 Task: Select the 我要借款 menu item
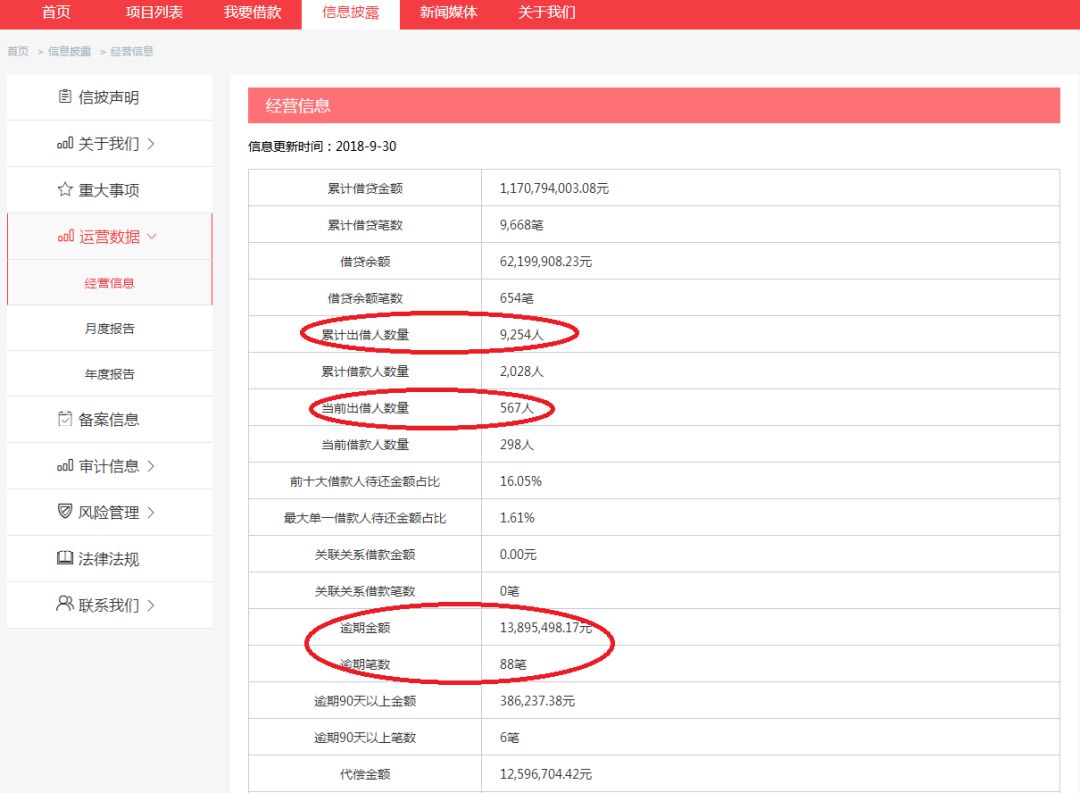[x=251, y=13]
